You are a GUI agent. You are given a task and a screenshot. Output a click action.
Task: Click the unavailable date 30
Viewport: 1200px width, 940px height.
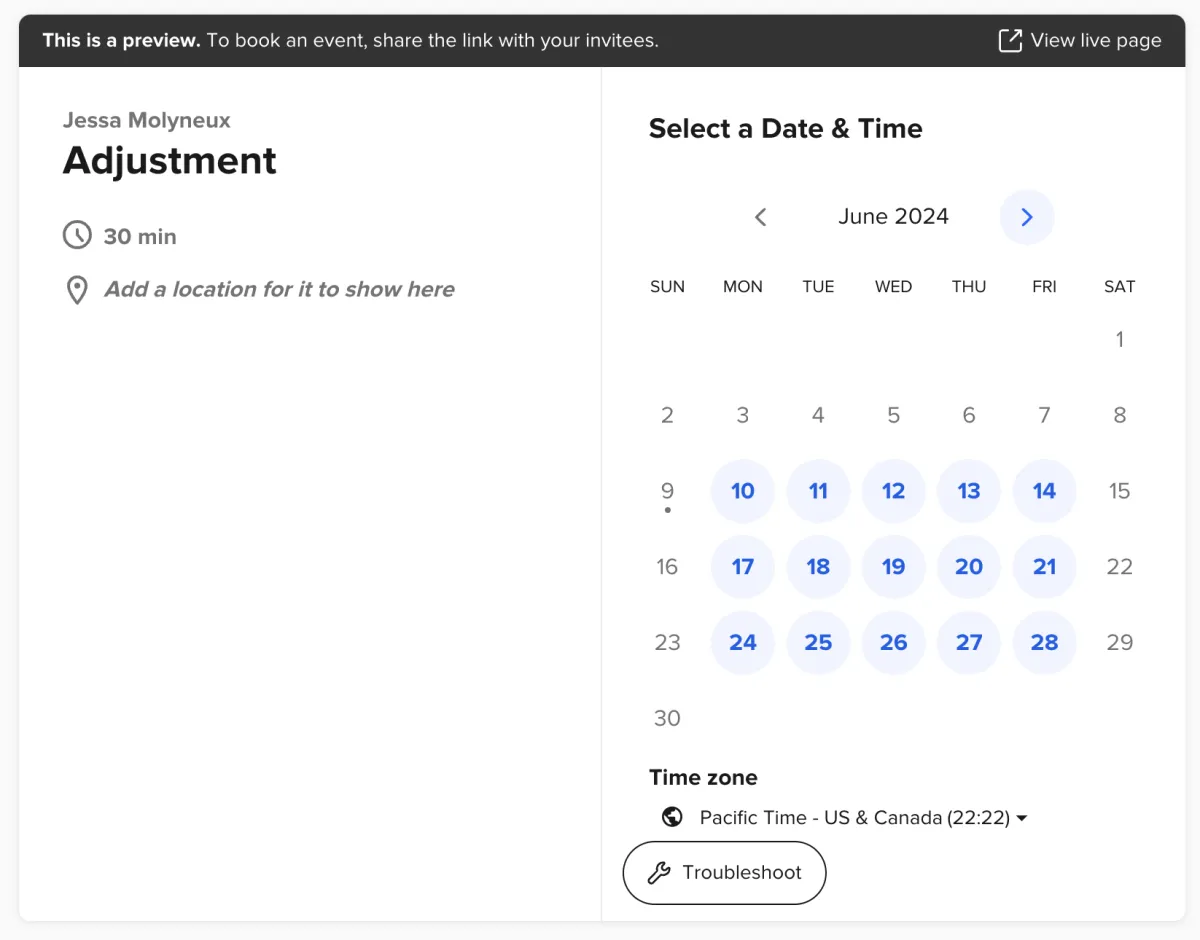tap(667, 718)
